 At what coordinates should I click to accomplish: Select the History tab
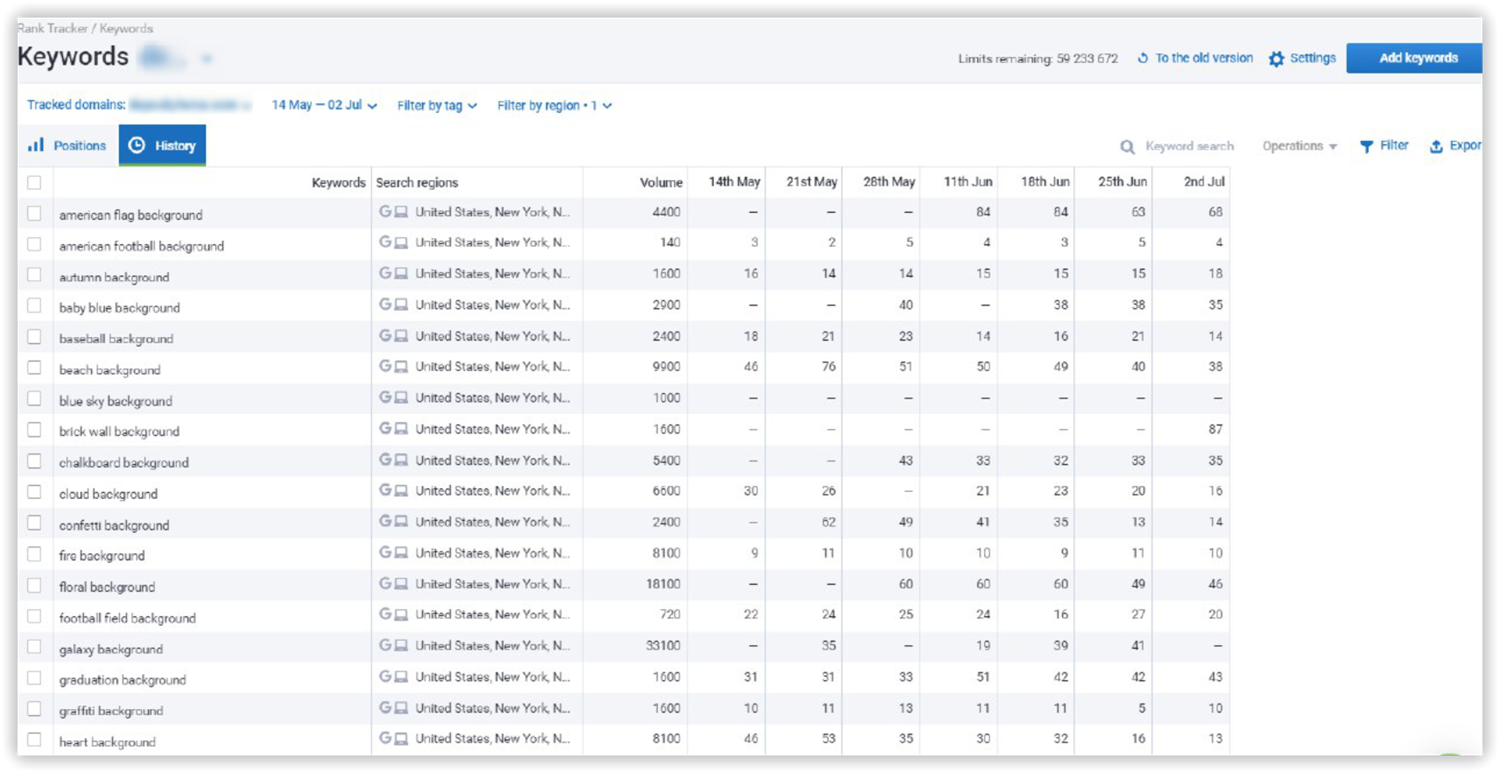point(162,145)
